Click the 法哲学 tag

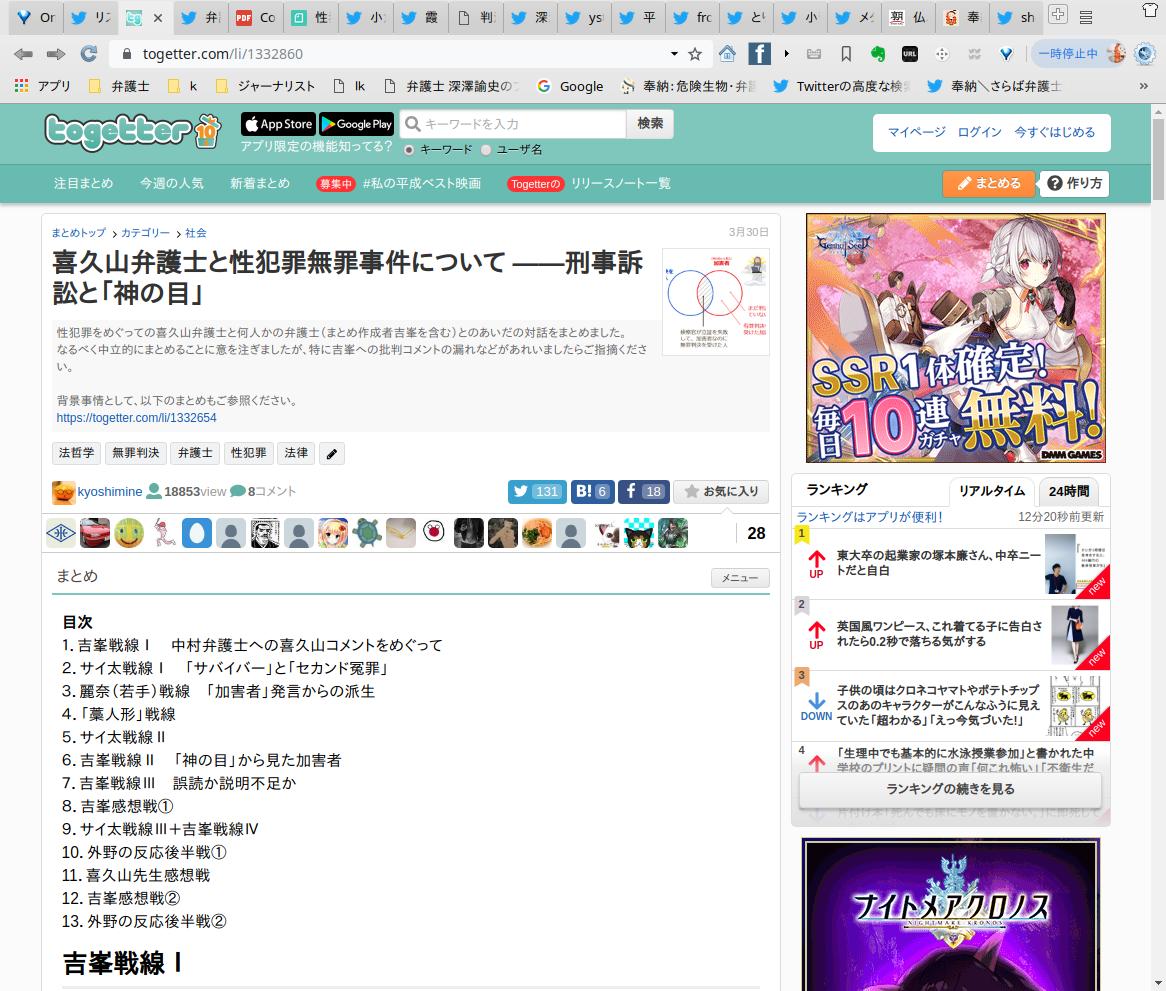pos(77,453)
